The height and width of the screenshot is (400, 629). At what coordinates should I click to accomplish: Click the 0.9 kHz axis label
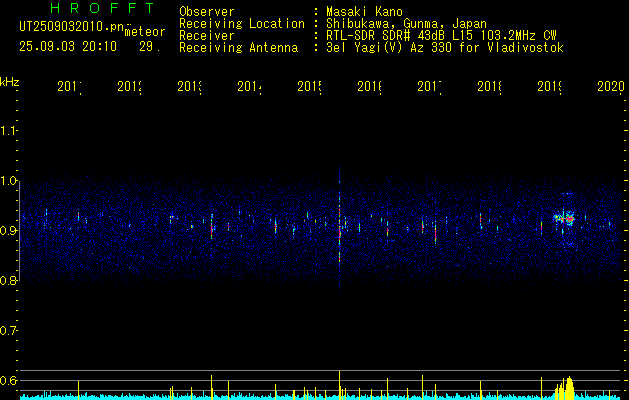pos(8,231)
